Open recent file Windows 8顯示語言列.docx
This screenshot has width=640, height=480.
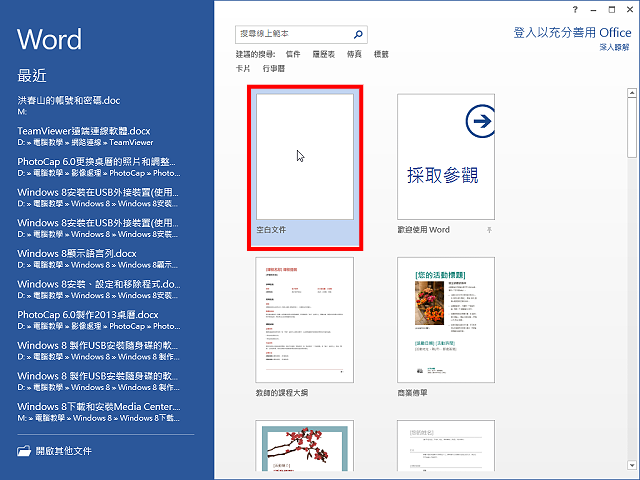tap(98, 258)
